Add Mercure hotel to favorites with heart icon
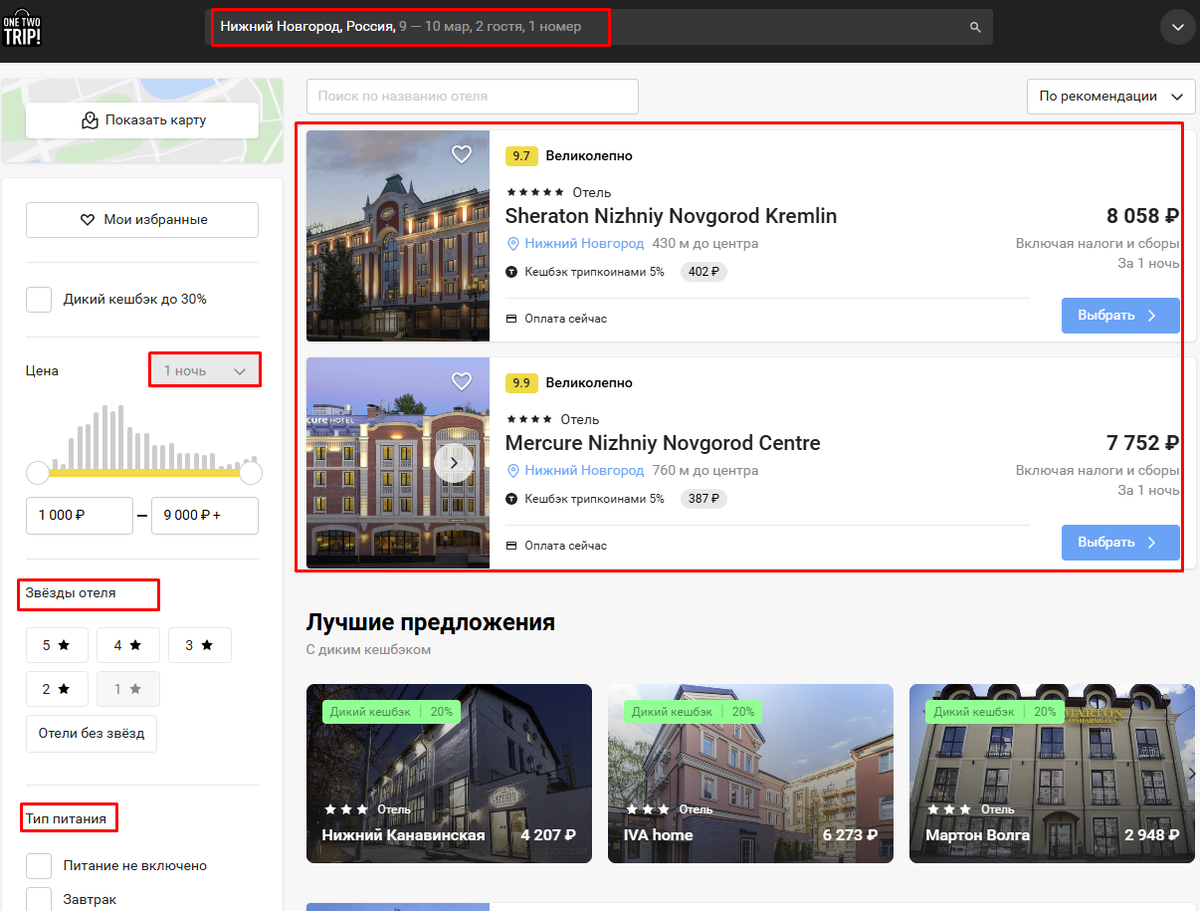Screen dimensions: 1200x911 (461, 381)
